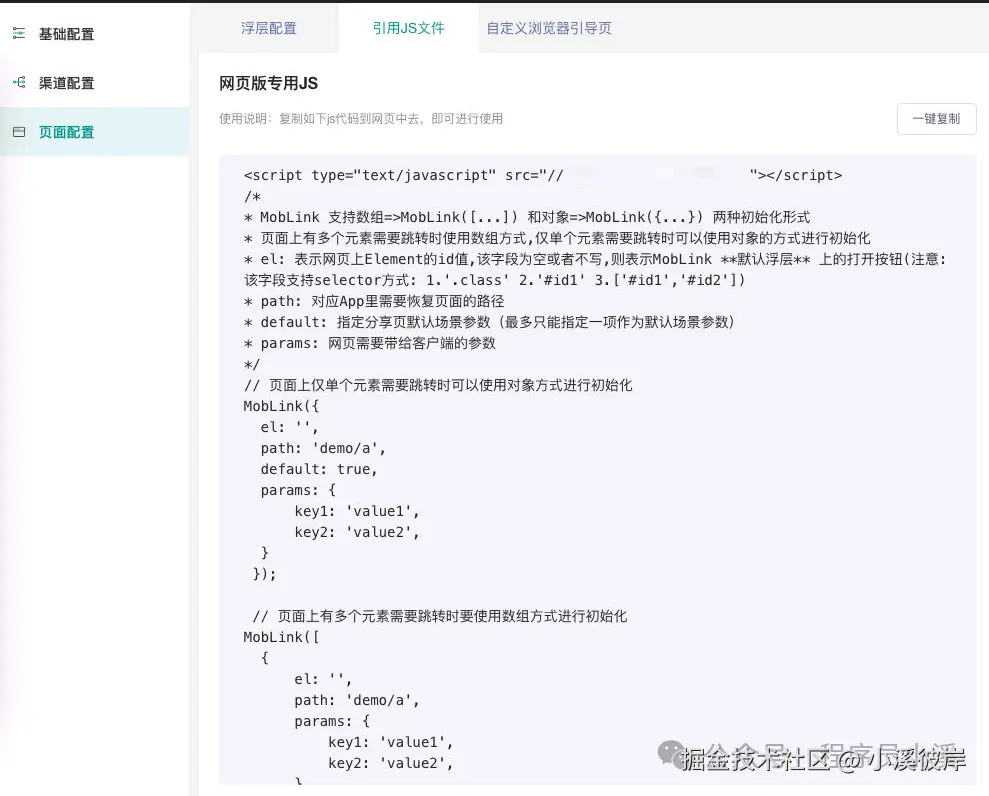Click the 渠道配置 branch icon in sidebar
The width and height of the screenshot is (989, 796).
pyautogui.click(x=18, y=82)
